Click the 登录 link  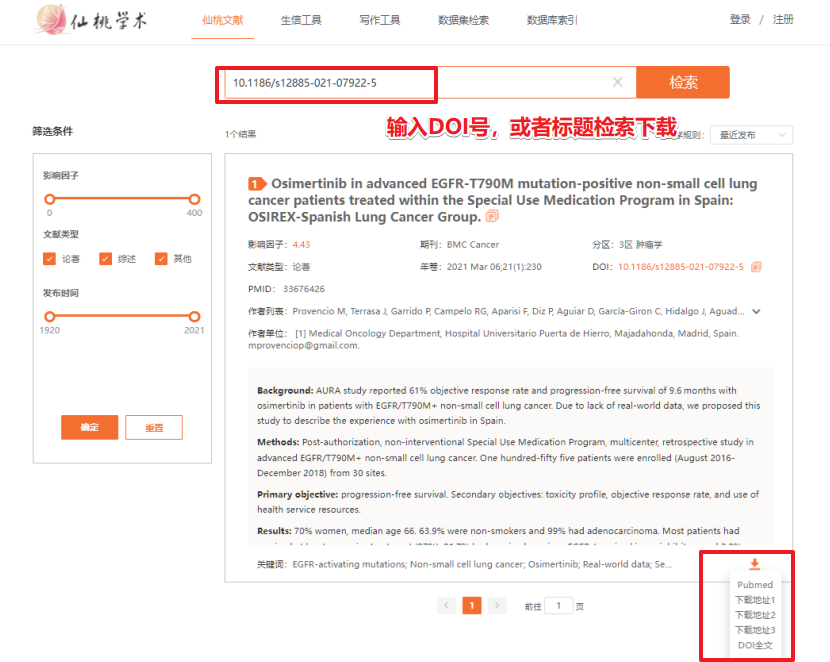click(740, 20)
